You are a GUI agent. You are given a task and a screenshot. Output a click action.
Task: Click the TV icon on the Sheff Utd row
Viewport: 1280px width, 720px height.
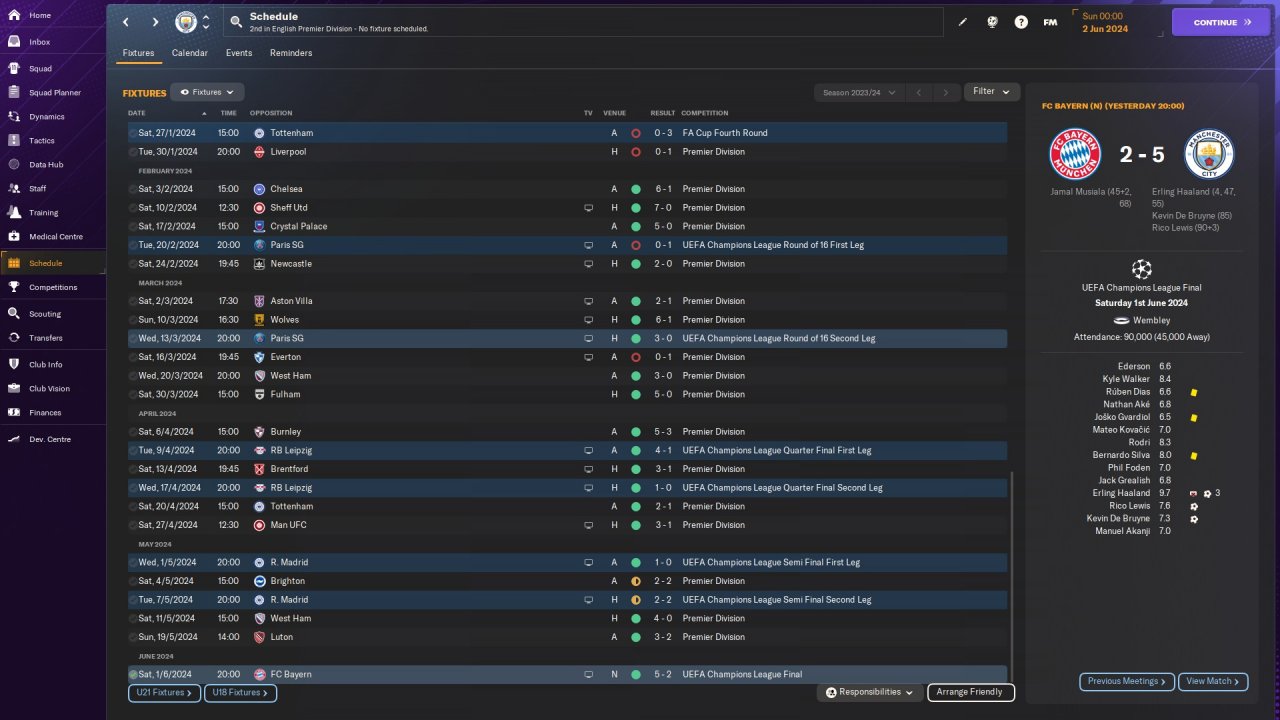pos(588,208)
